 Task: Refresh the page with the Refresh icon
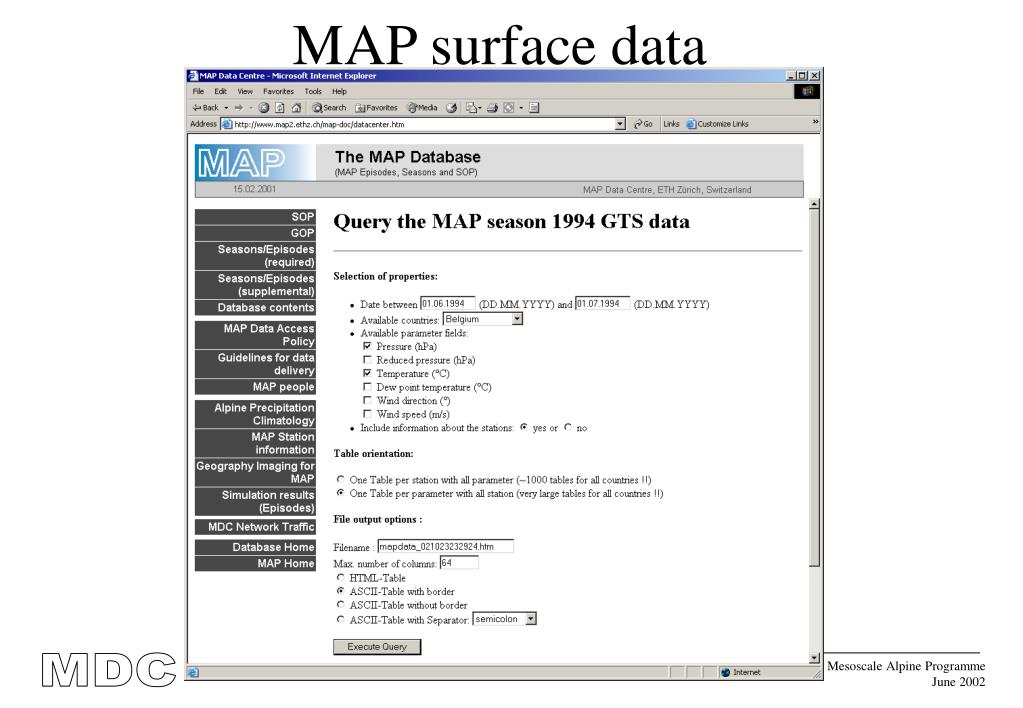pyautogui.click(x=280, y=108)
